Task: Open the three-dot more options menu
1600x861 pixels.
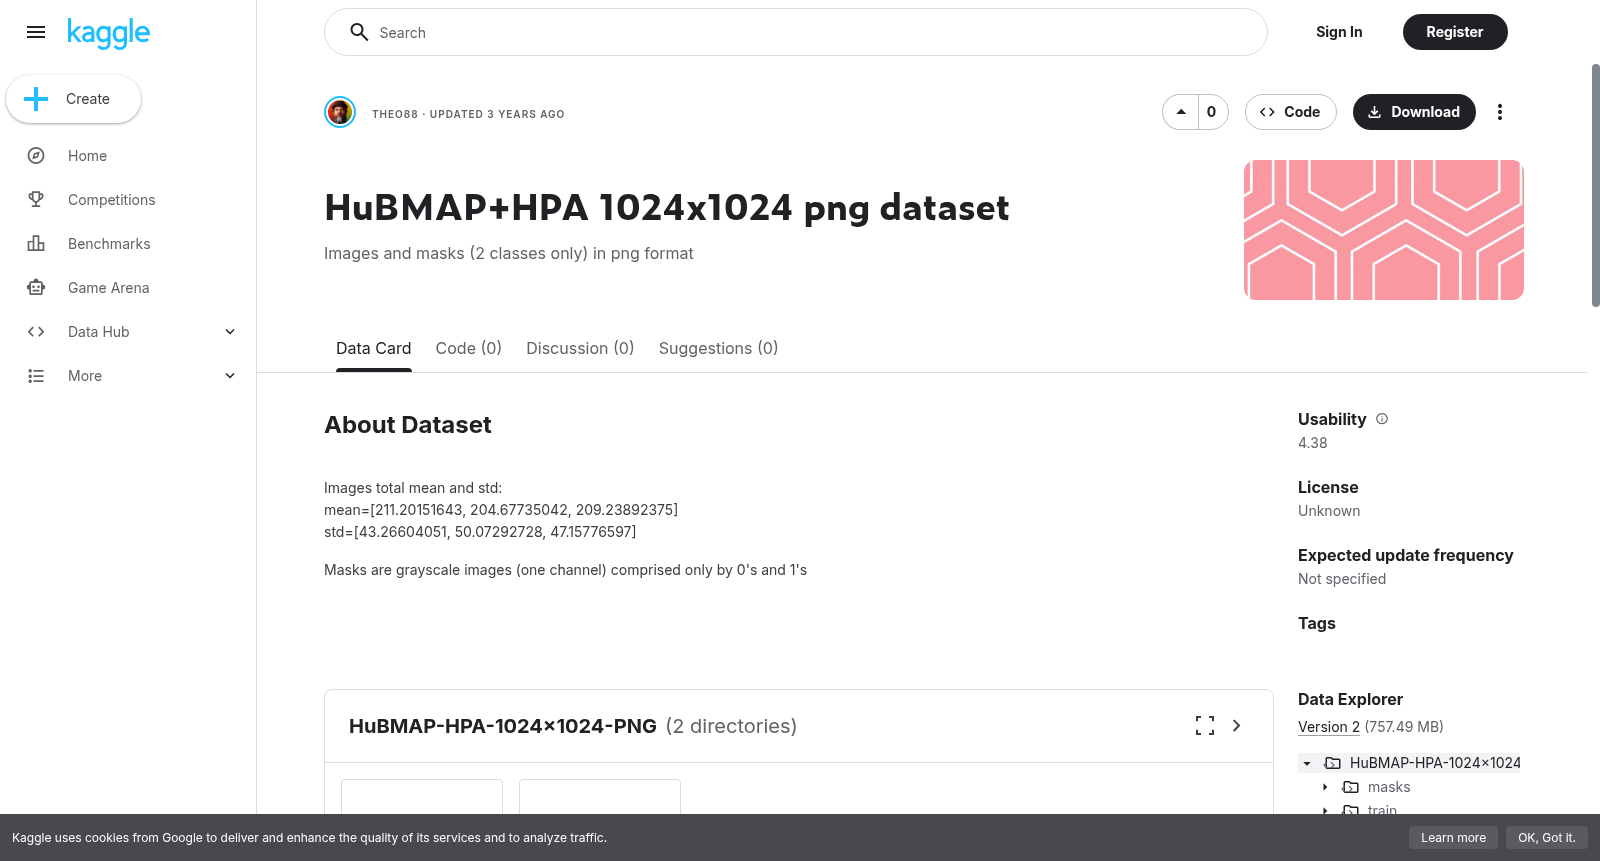Action: tap(1499, 112)
